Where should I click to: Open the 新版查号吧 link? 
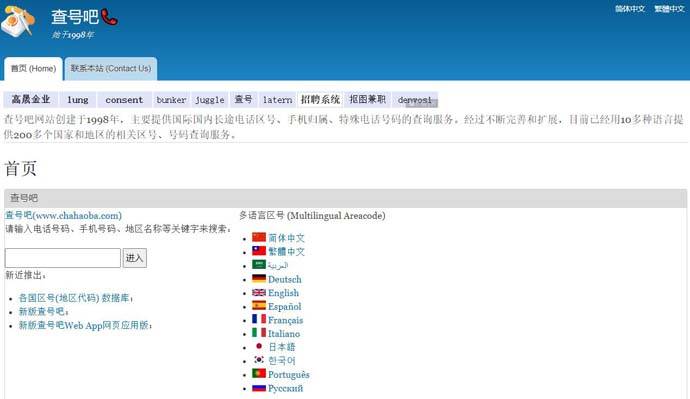click(42, 311)
